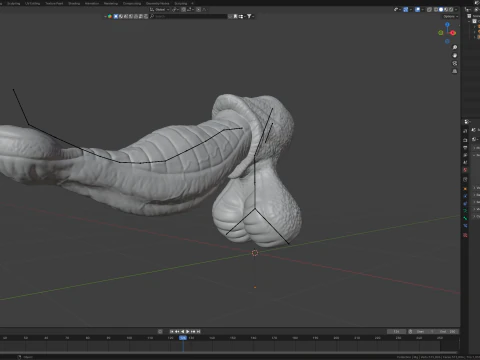Open the orange Object properties tab icon
Screen dimensions: 480x360
pos(465,189)
